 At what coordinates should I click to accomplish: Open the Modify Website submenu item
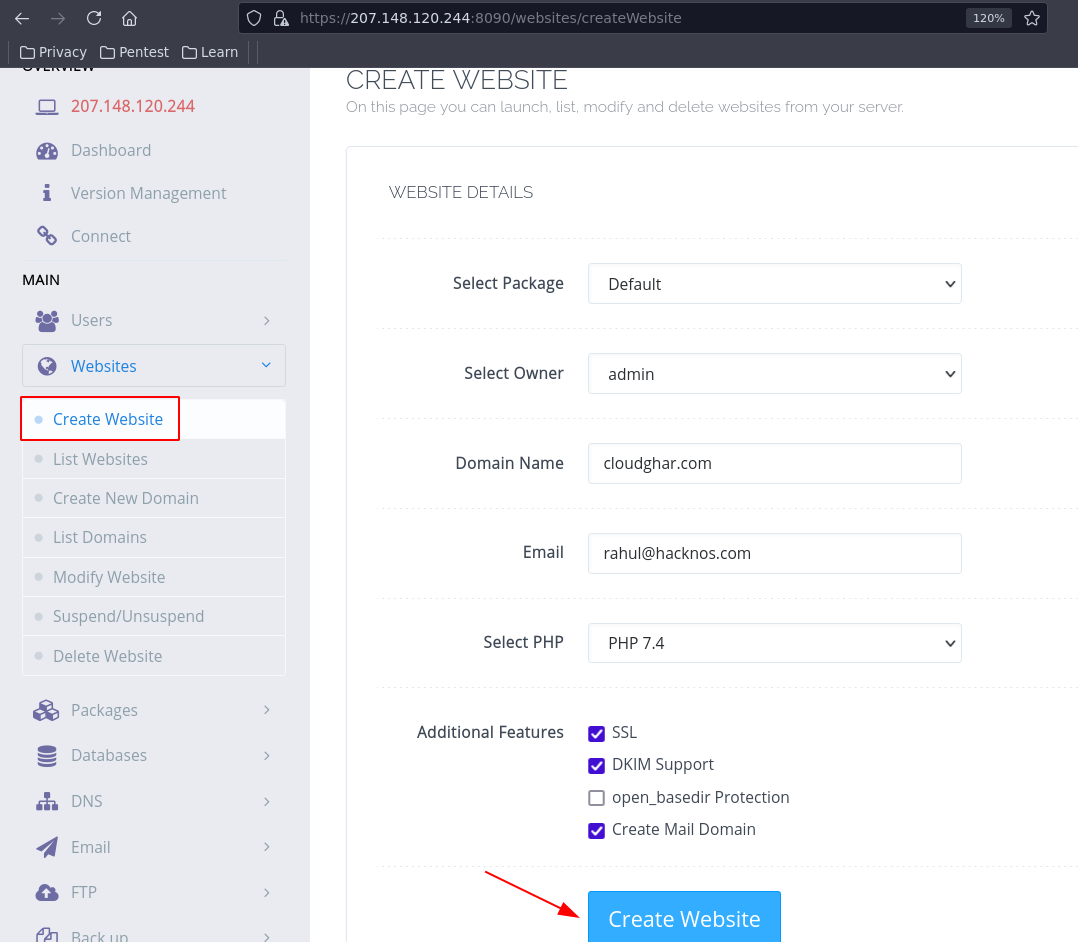(x=154, y=577)
